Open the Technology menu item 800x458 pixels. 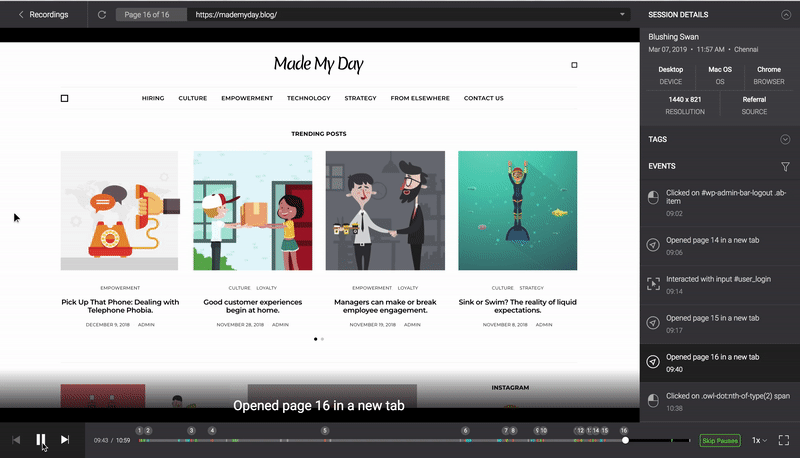click(x=309, y=98)
